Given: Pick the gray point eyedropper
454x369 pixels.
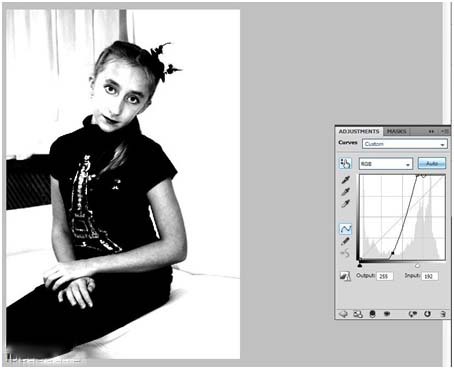Looking at the screenshot, I should click(346, 192).
